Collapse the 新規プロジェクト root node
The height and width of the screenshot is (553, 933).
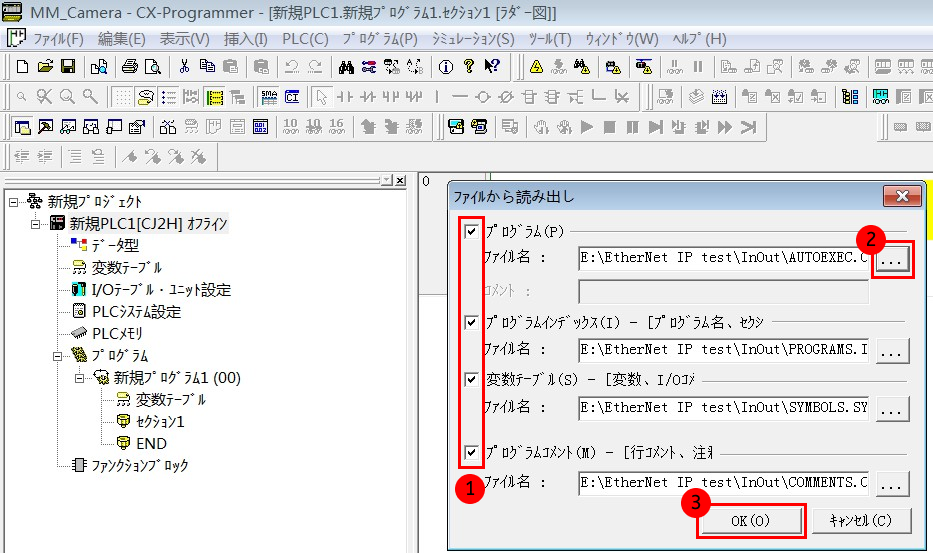click(13, 202)
